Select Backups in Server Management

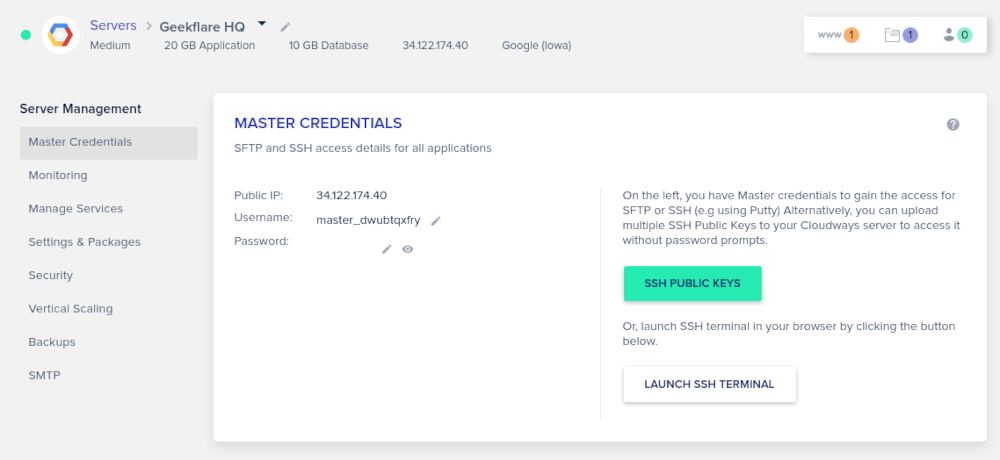pyautogui.click(x=52, y=342)
